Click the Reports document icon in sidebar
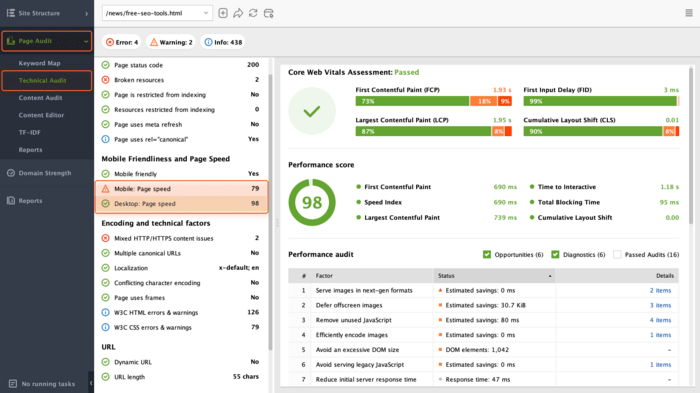This screenshot has width=700, height=393. tap(11, 201)
